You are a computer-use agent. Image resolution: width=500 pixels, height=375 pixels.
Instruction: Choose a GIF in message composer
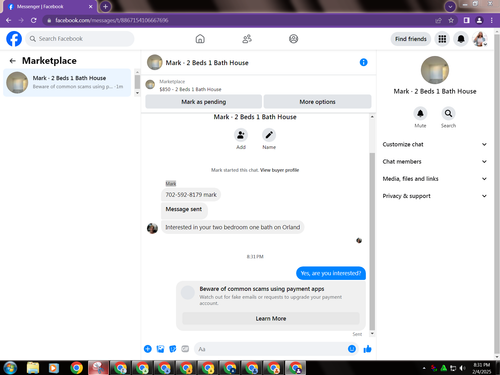point(185,349)
